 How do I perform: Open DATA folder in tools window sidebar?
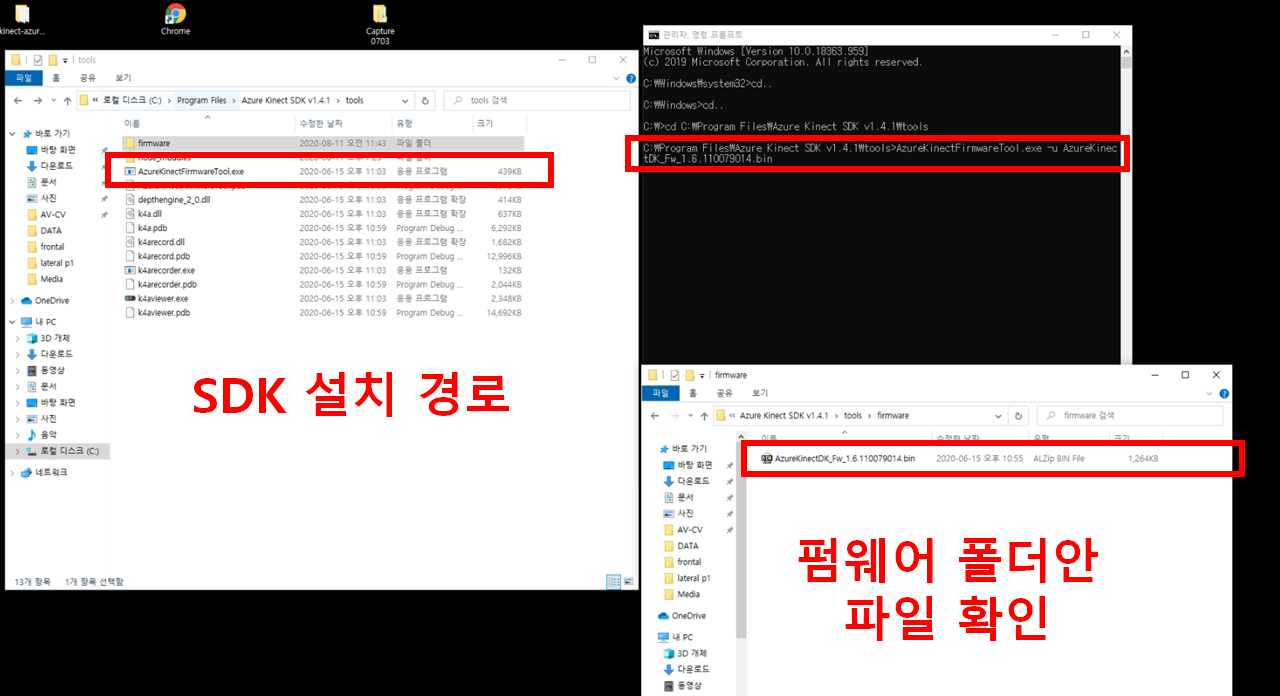(x=50, y=230)
